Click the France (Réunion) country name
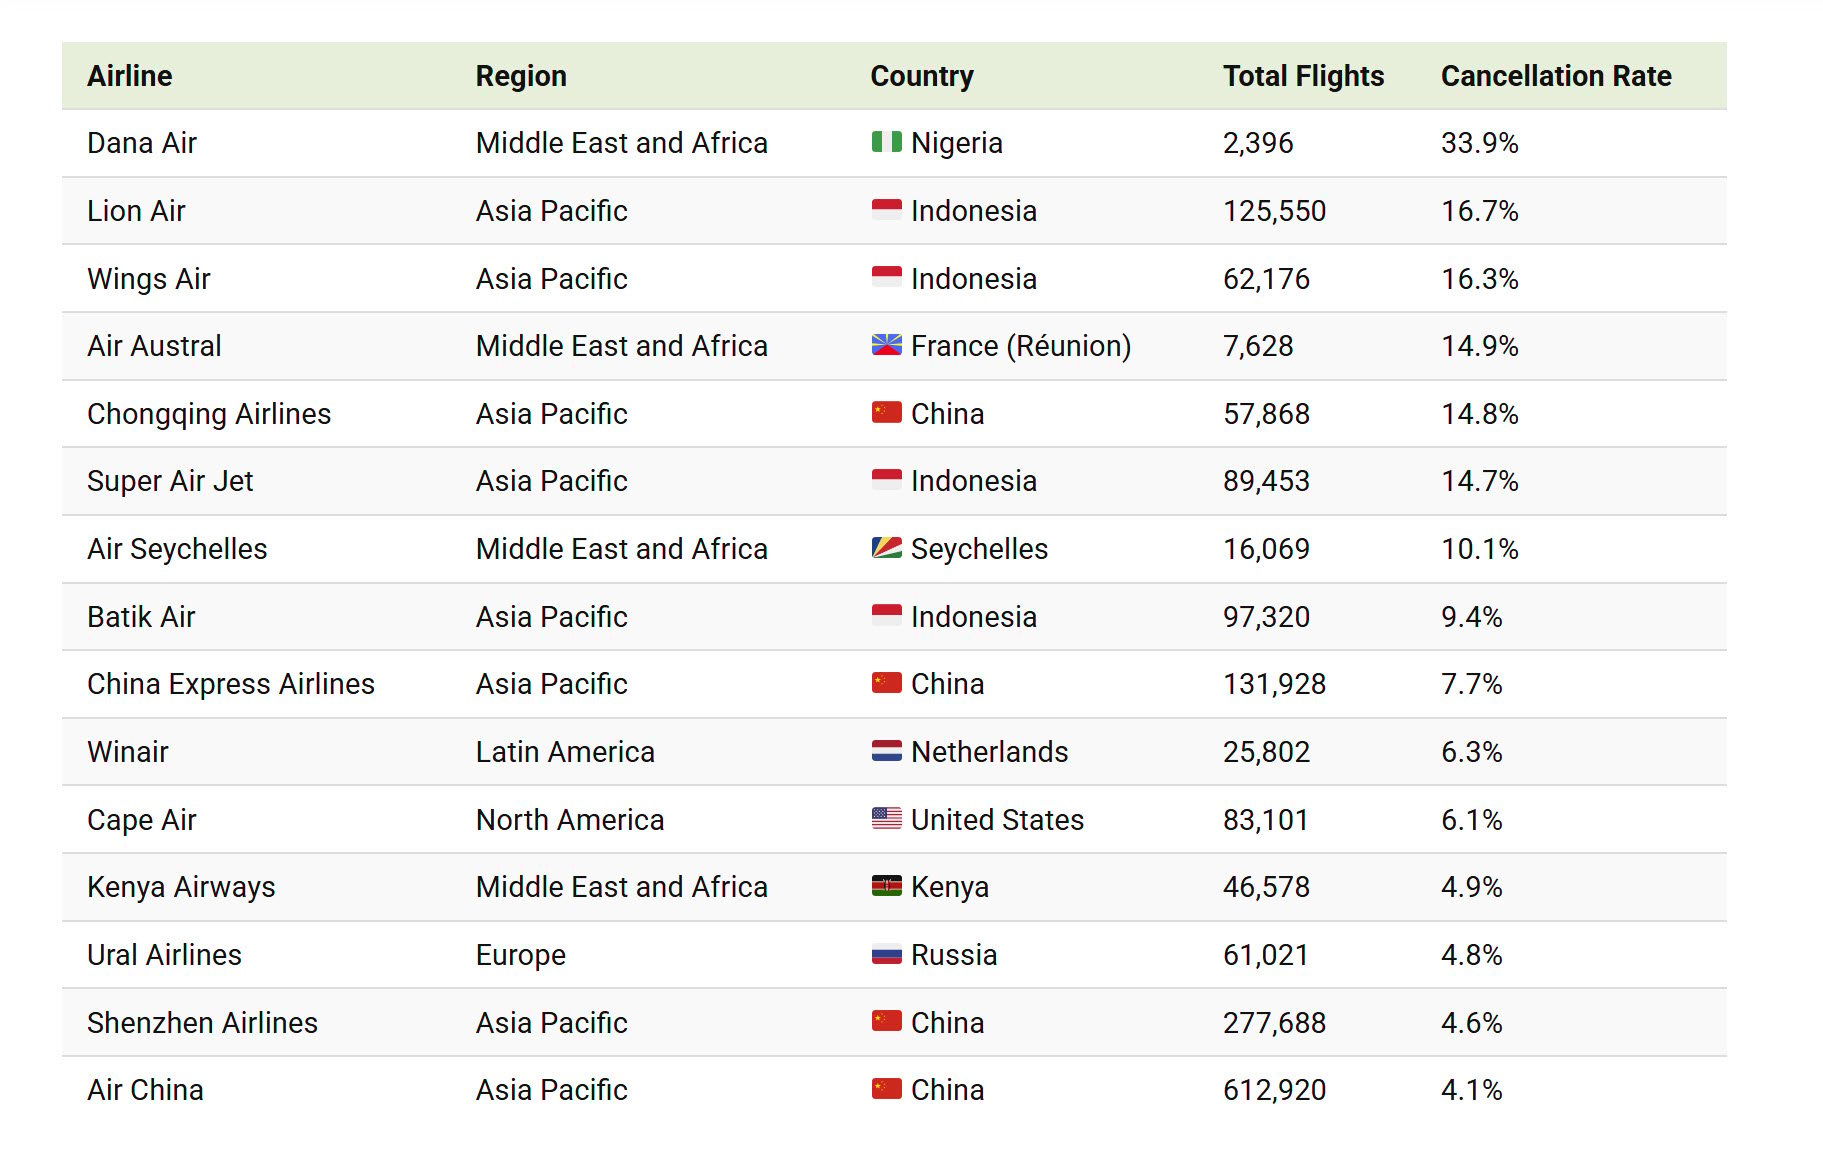 click(1021, 346)
